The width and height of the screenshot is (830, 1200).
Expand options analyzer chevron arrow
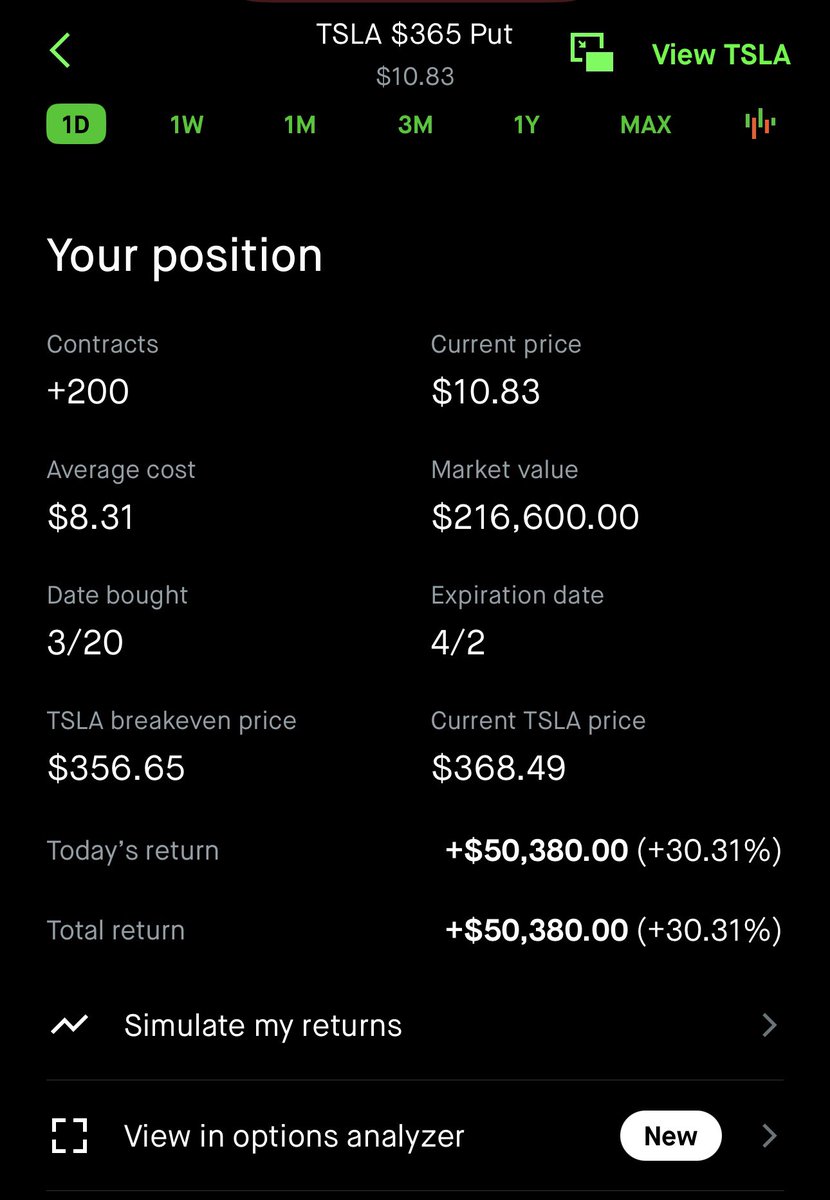click(769, 1136)
